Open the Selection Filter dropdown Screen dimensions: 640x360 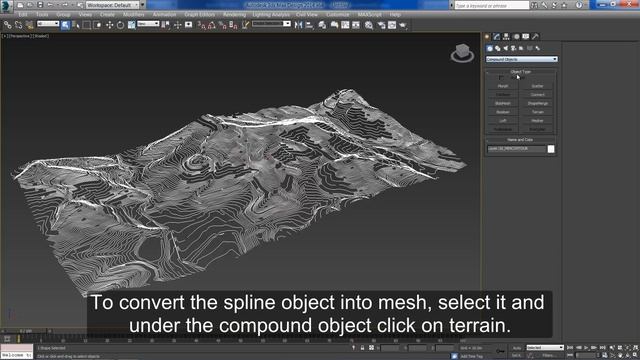(x=48, y=24)
